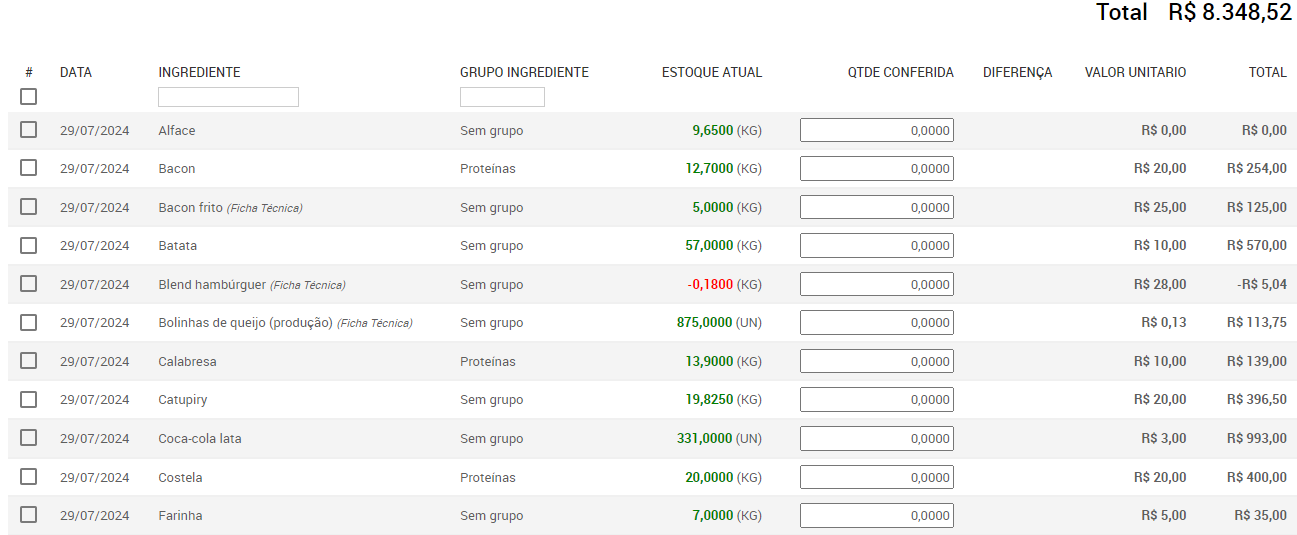Focus the Grupo Ingrediente filter field
Screen dimensions: 1297x535
pyautogui.click(x=502, y=97)
